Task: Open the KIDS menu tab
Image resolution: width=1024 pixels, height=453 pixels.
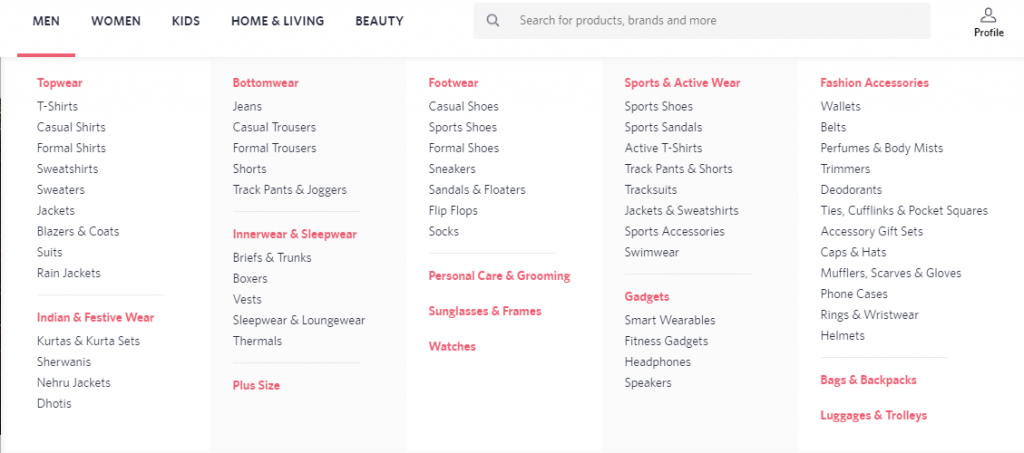Action: [x=185, y=20]
